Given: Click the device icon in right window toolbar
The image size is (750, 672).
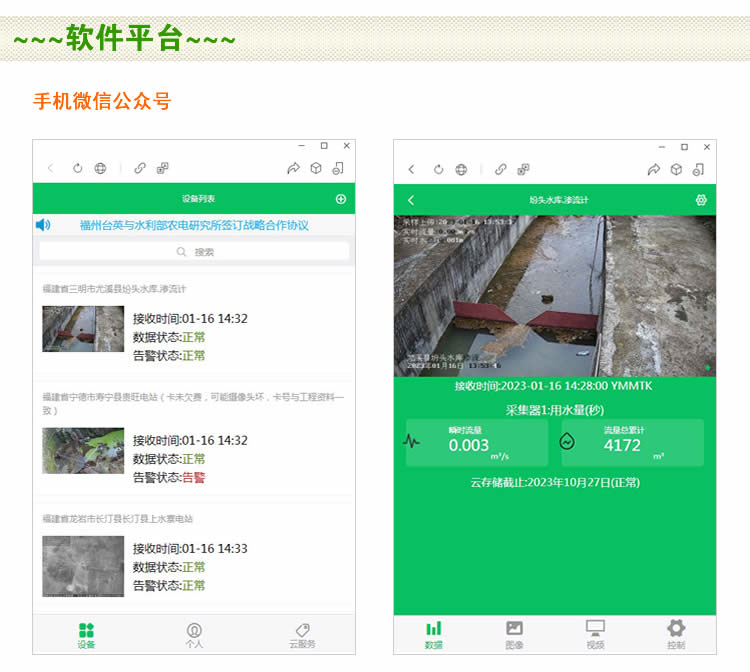Looking at the screenshot, I should pos(699,169).
